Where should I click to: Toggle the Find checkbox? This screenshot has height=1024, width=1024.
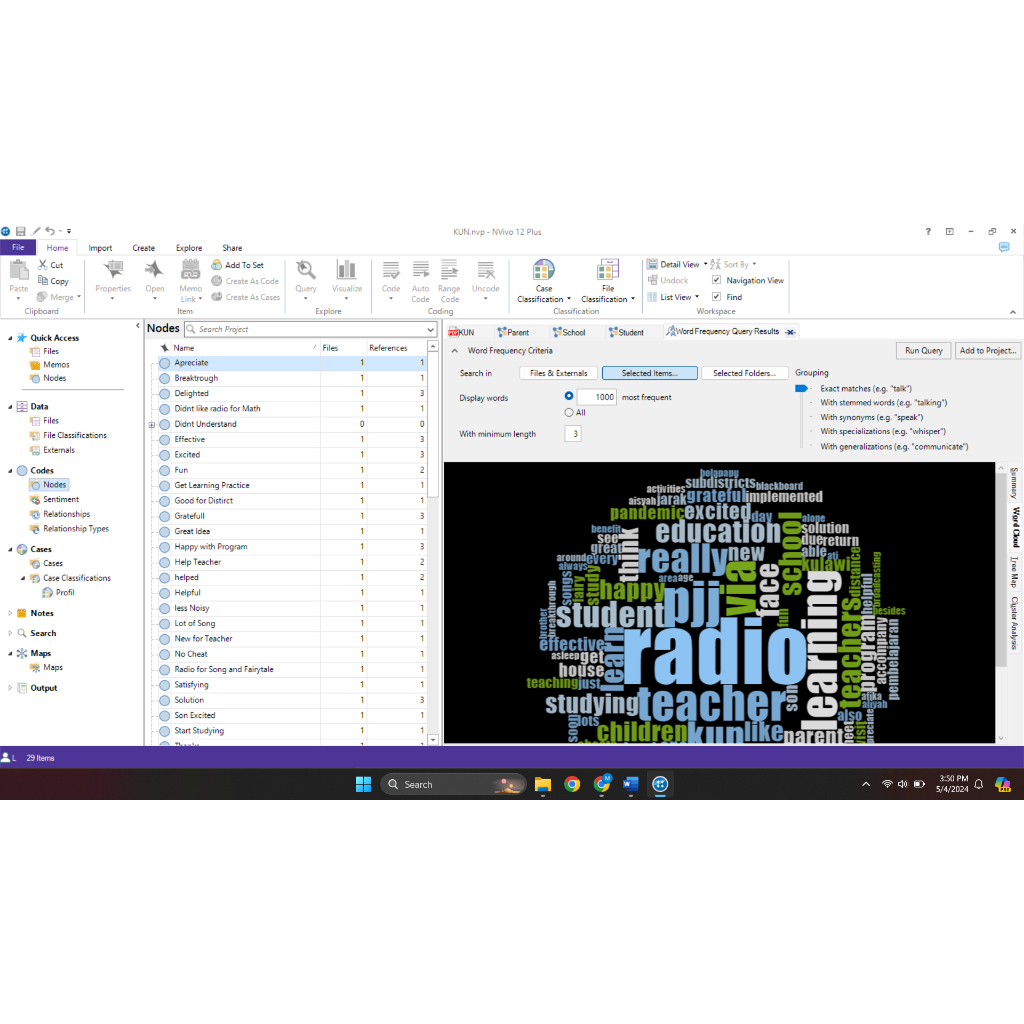tap(716, 296)
